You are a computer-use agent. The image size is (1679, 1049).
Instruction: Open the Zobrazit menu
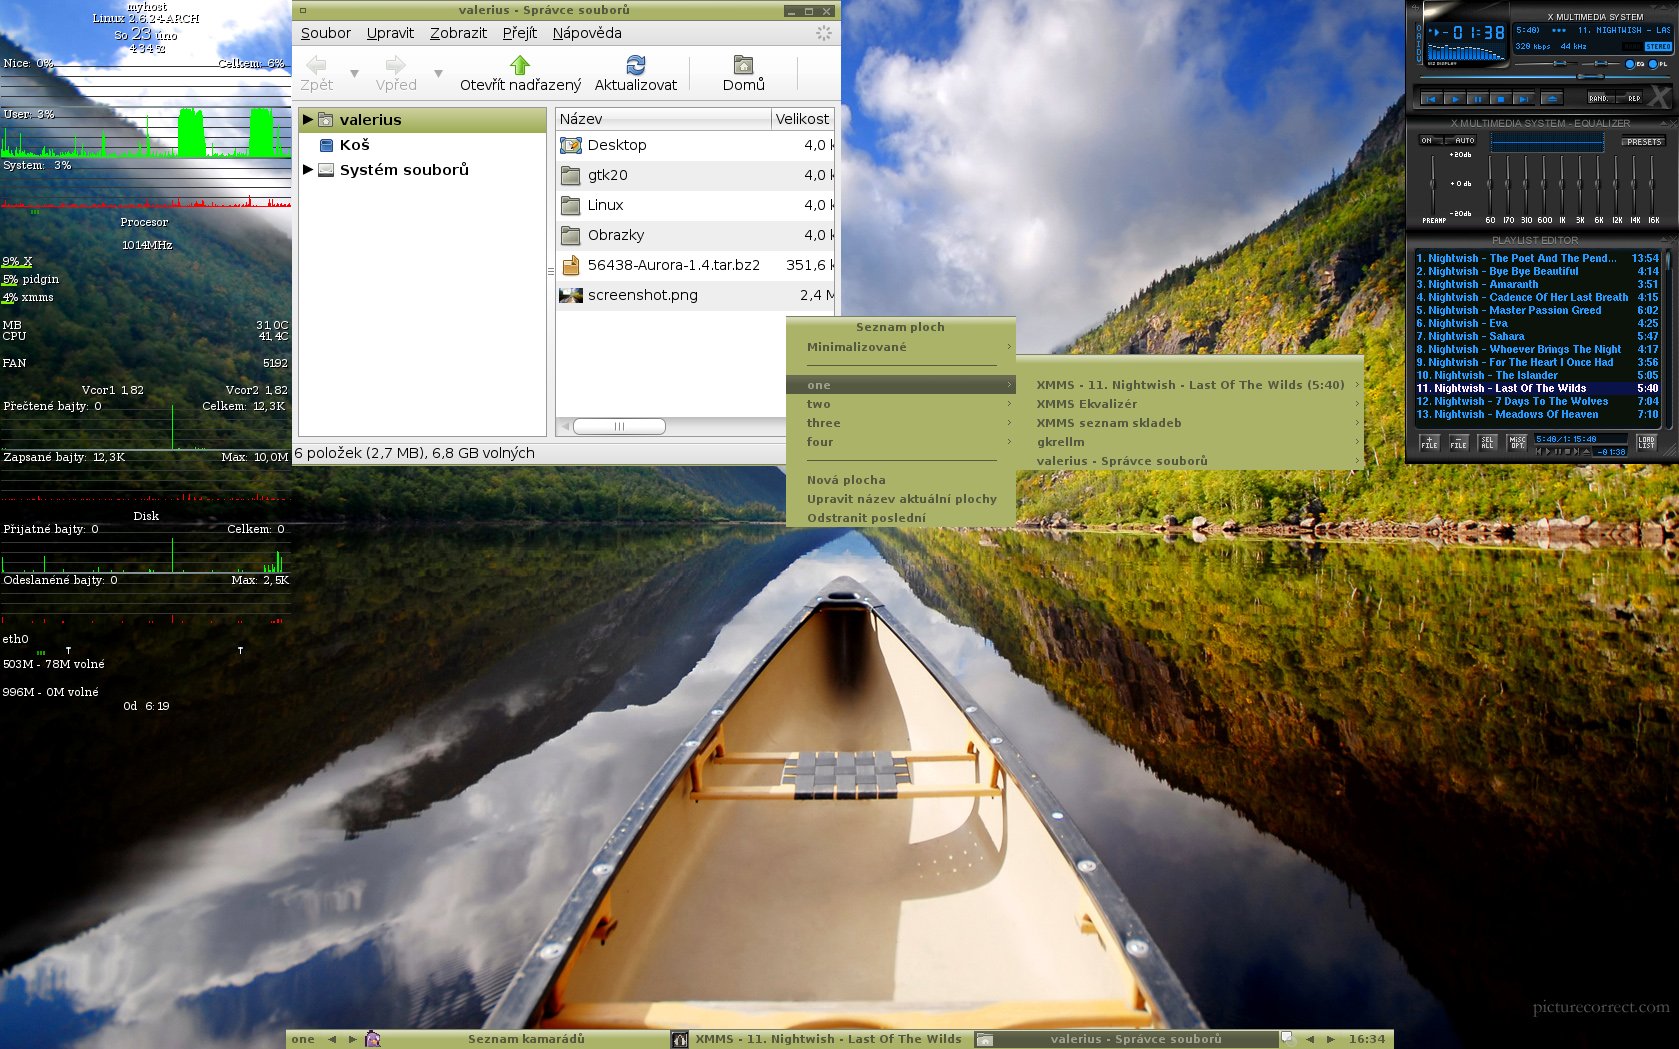458,33
